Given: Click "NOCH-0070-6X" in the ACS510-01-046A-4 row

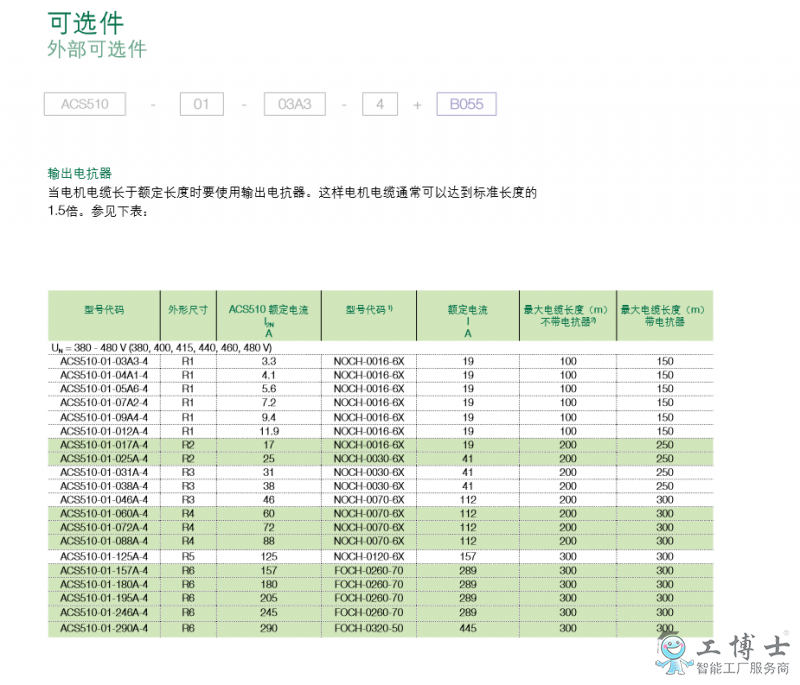Looking at the screenshot, I should pos(369,500).
